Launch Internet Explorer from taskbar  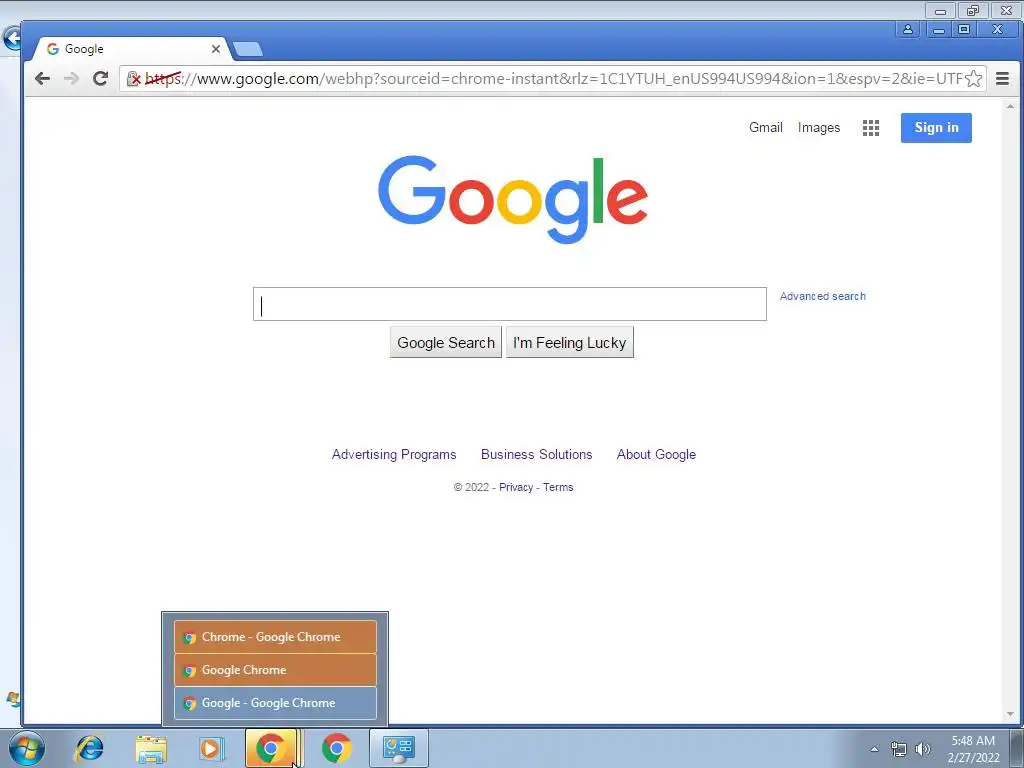(89, 748)
